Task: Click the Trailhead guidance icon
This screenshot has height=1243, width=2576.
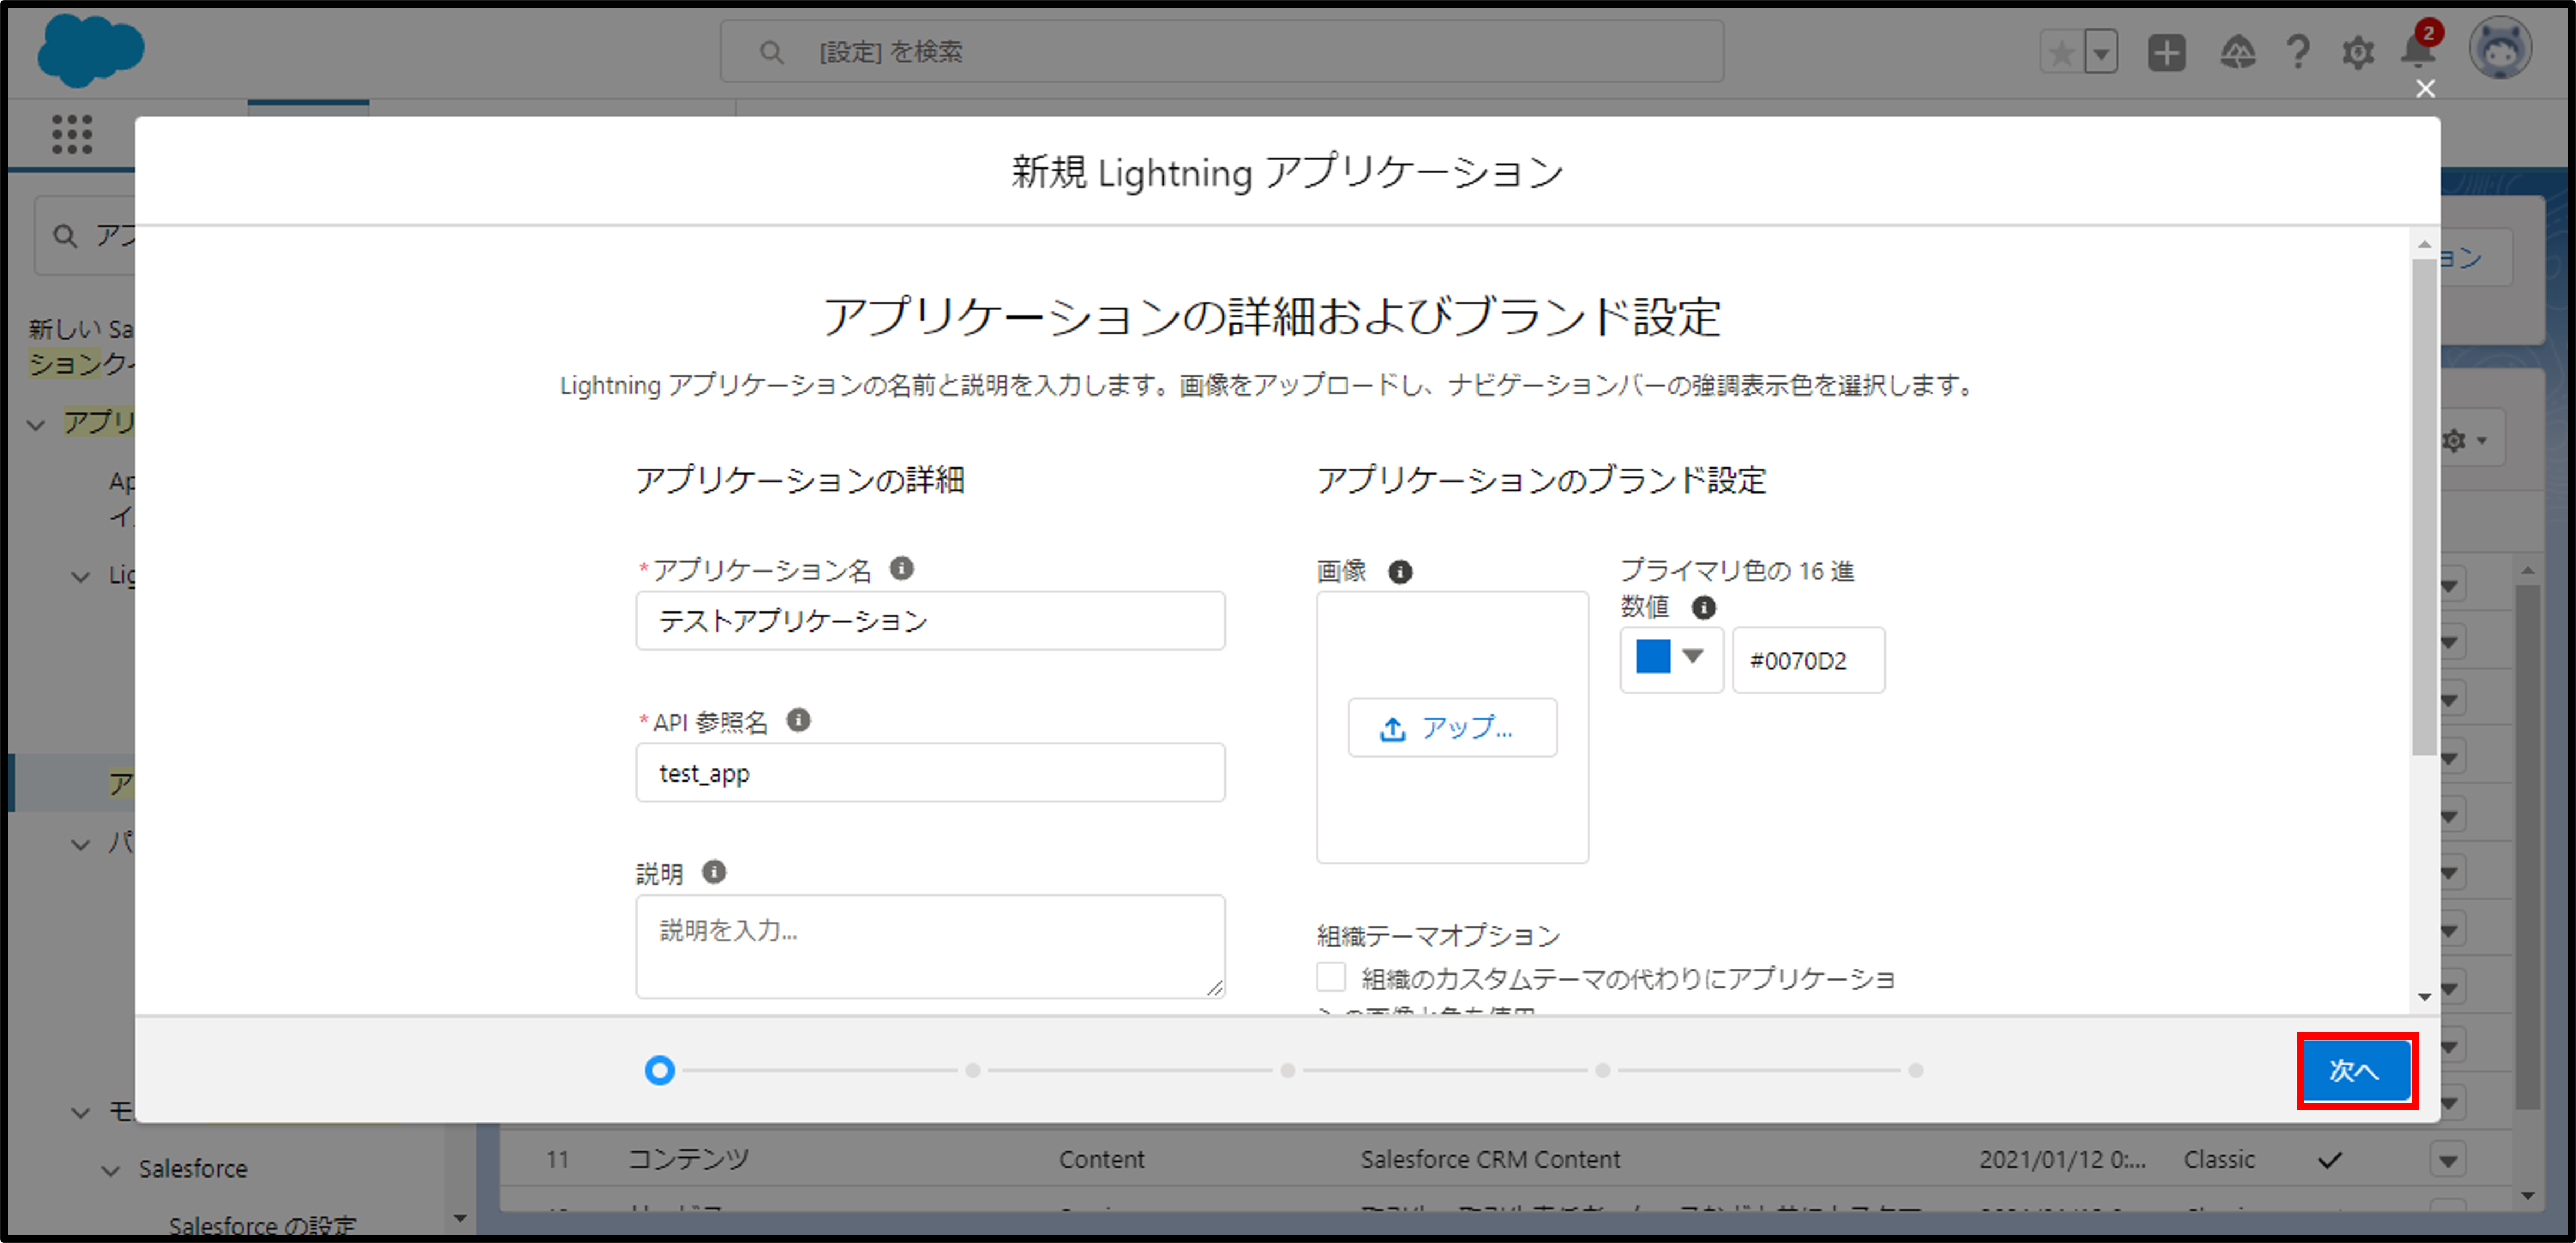Action: point(2237,52)
